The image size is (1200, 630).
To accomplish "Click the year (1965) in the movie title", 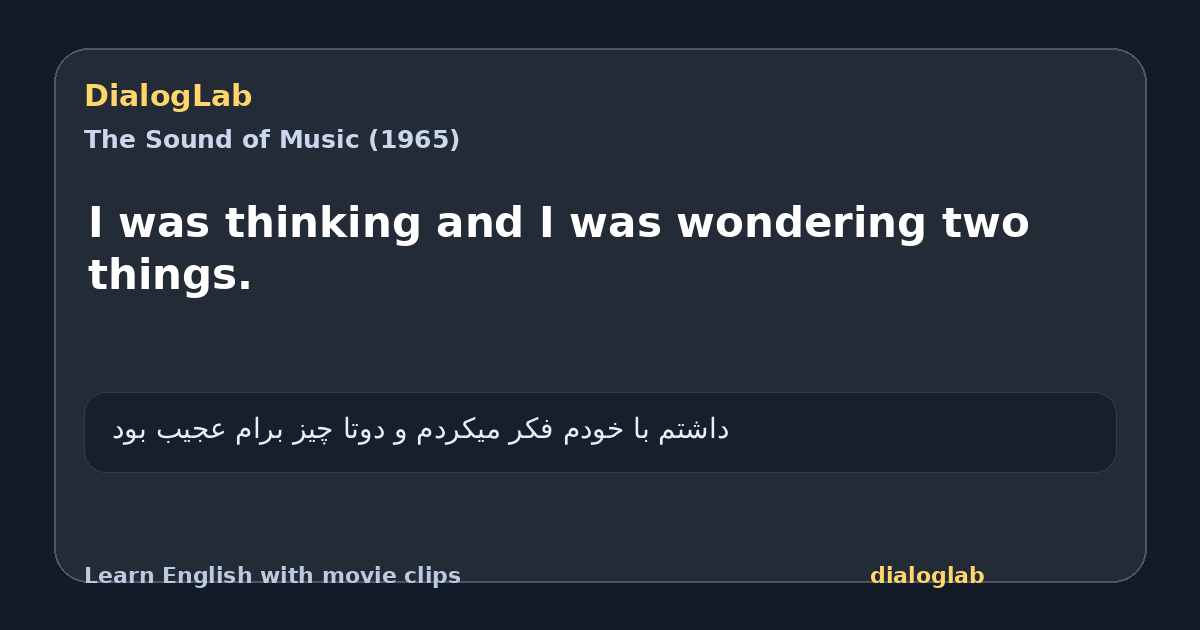I will click(x=414, y=140).
